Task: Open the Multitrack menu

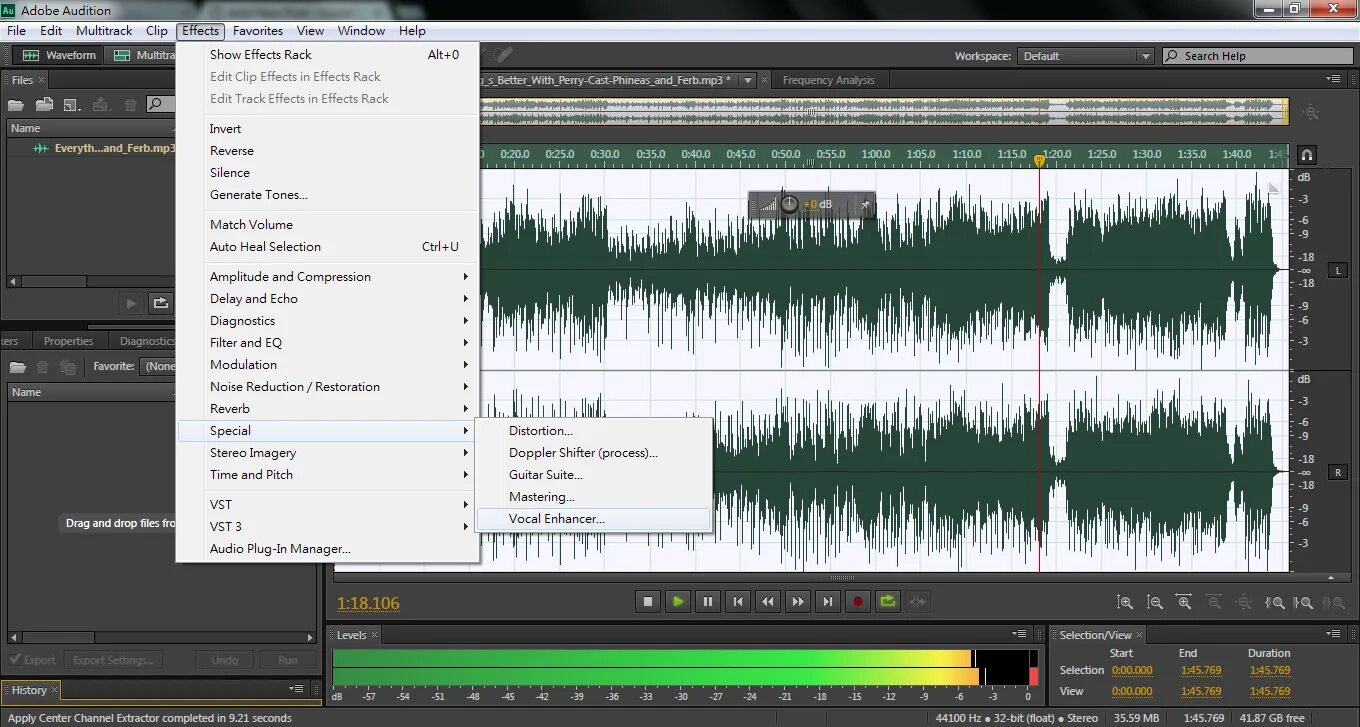Action: coord(104,31)
